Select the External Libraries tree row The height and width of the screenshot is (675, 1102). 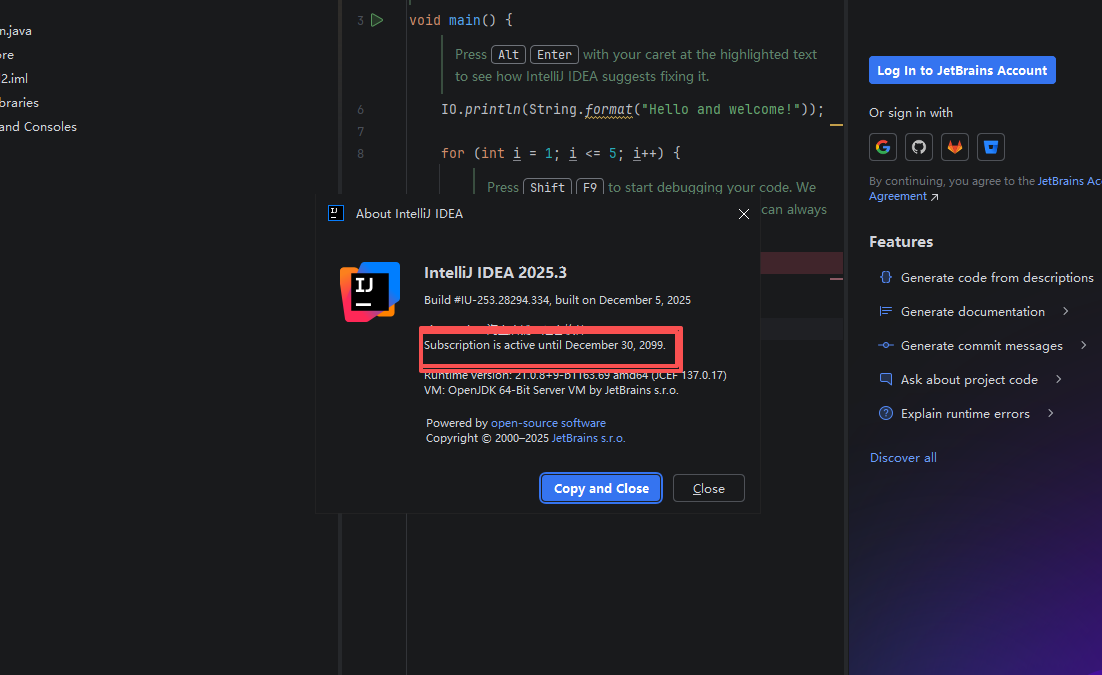[x=20, y=103]
